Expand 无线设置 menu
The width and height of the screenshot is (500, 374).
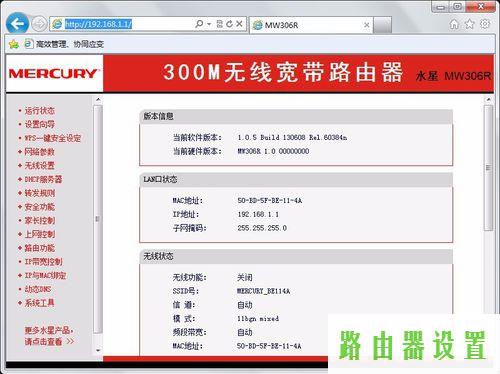(x=40, y=165)
